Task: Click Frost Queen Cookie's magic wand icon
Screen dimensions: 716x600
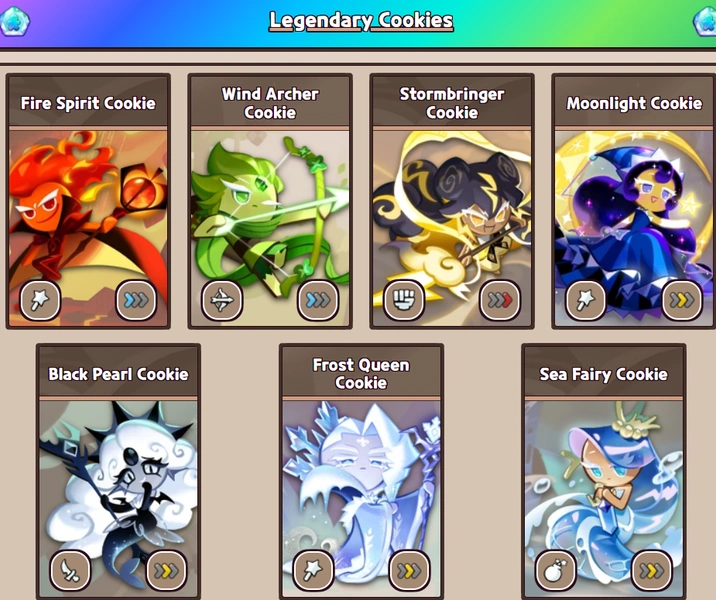Action: 313,570
